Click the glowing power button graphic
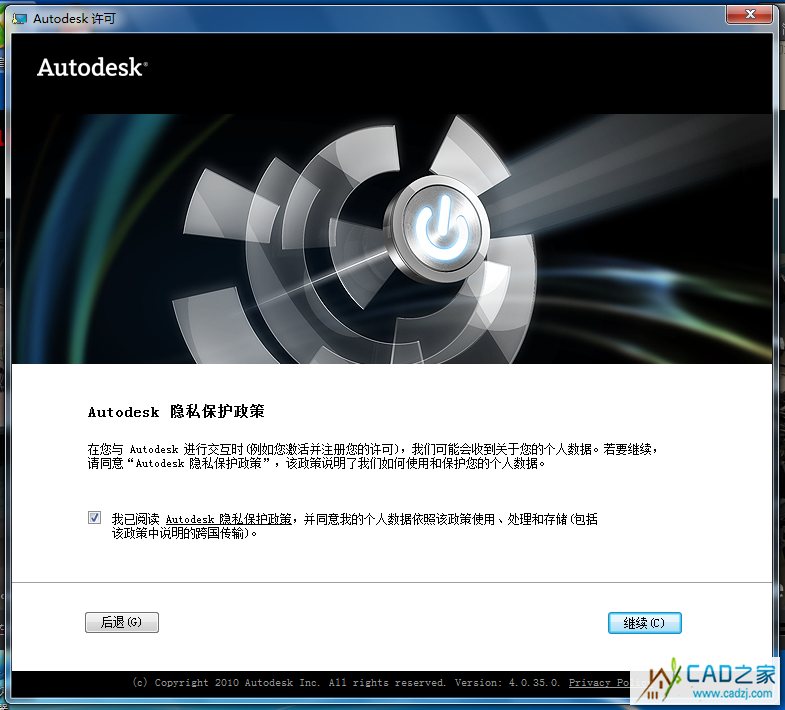 coord(438,228)
